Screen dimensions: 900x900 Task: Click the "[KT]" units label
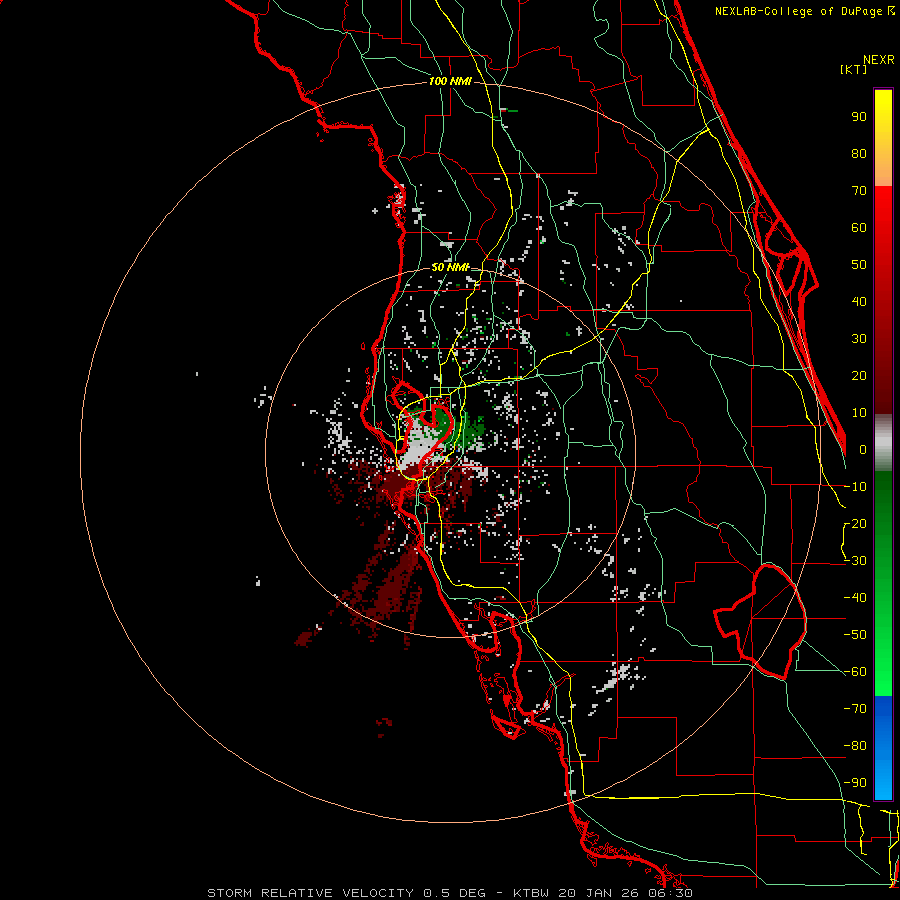coord(854,69)
